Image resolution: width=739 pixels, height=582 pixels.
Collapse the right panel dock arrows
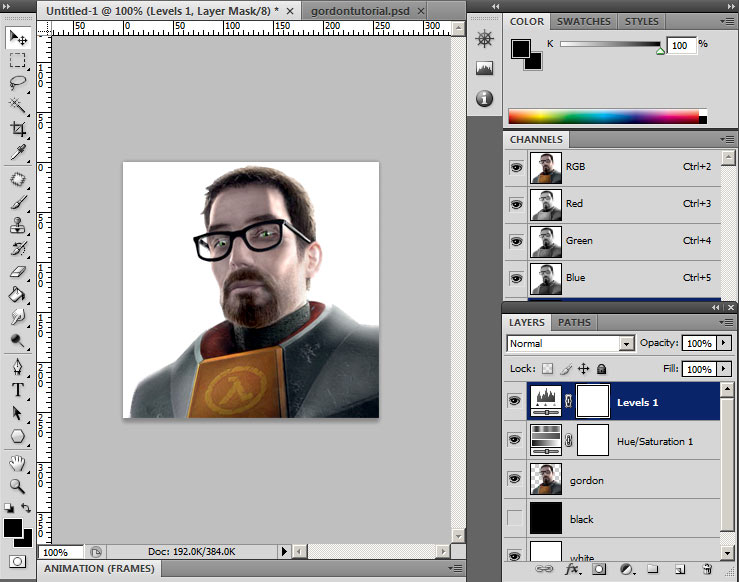[729, 6]
